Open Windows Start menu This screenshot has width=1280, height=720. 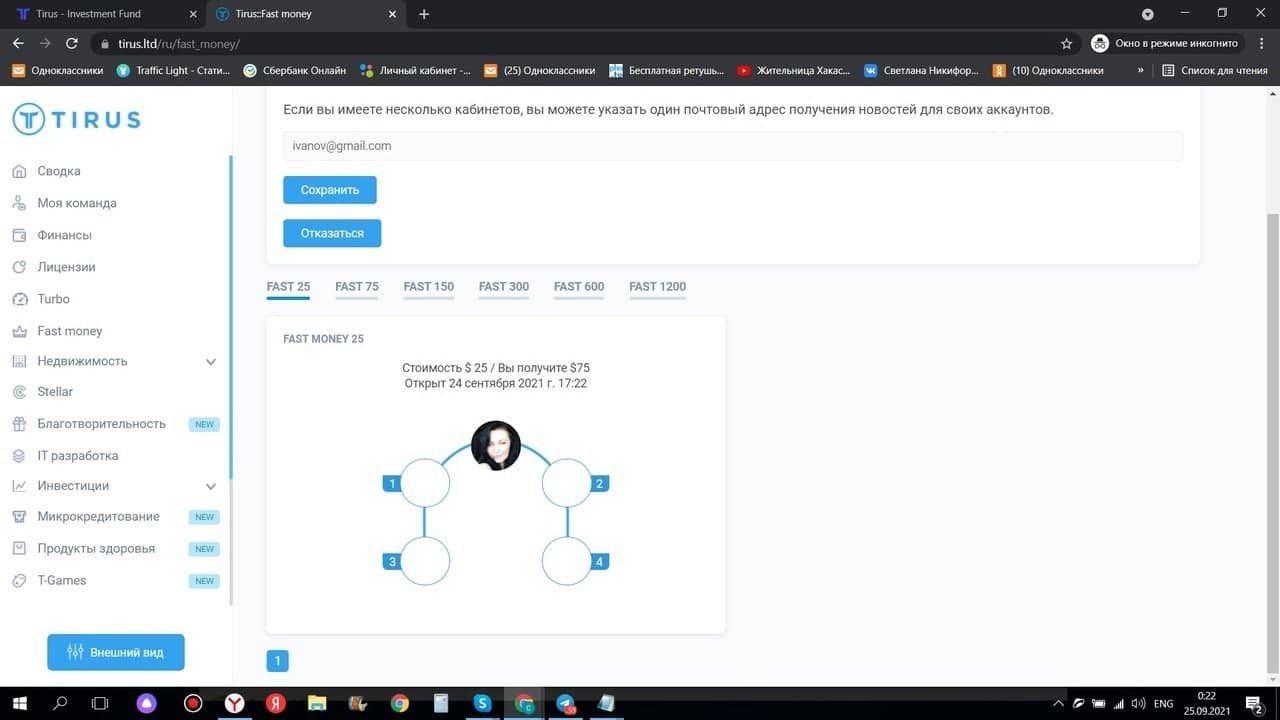[19, 703]
